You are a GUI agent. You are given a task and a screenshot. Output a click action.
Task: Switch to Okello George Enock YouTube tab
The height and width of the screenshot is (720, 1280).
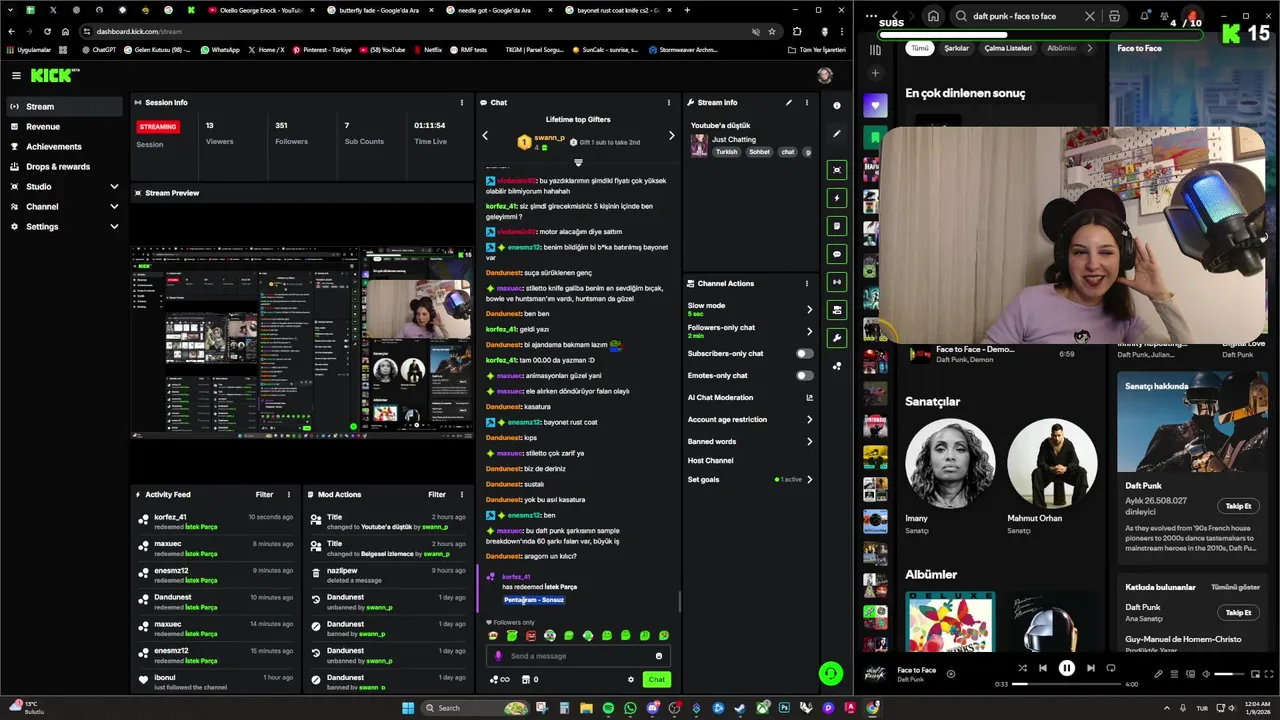260,10
